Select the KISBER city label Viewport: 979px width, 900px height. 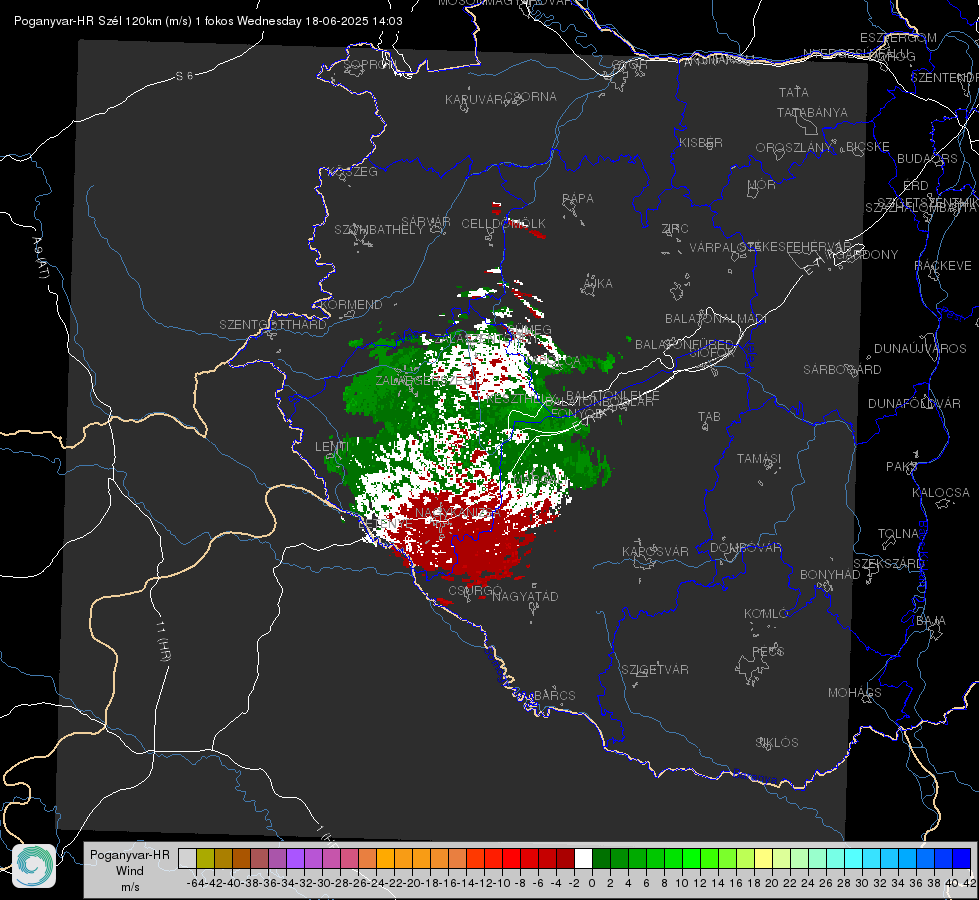[x=701, y=142]
